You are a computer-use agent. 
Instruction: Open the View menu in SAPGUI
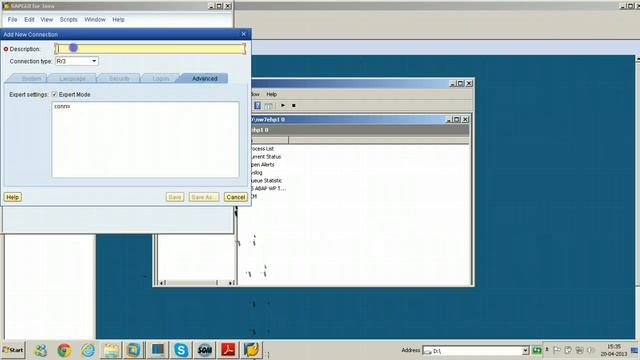coord(47,20)
